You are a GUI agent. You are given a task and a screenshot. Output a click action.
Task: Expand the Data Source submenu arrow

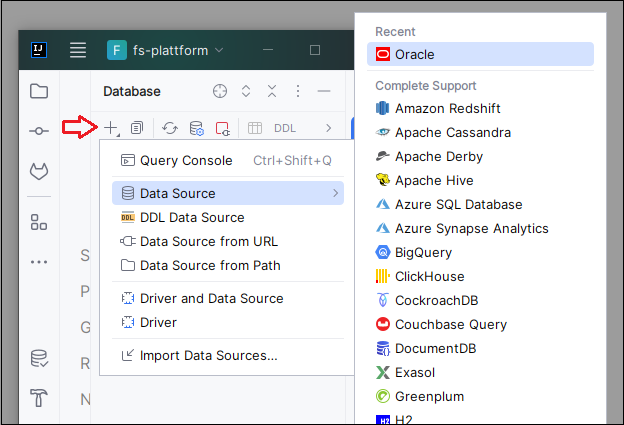pyautogui.click(x=335, y=193)
